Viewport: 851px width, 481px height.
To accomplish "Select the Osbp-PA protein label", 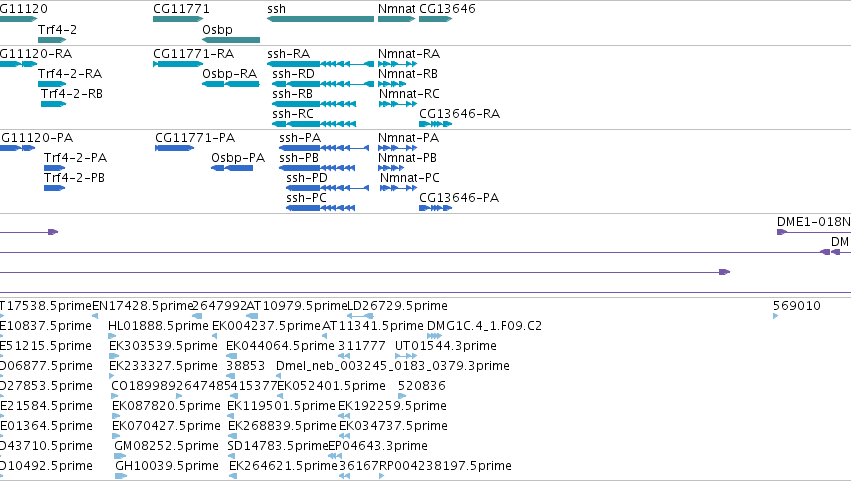I will (x=238, y=158).
